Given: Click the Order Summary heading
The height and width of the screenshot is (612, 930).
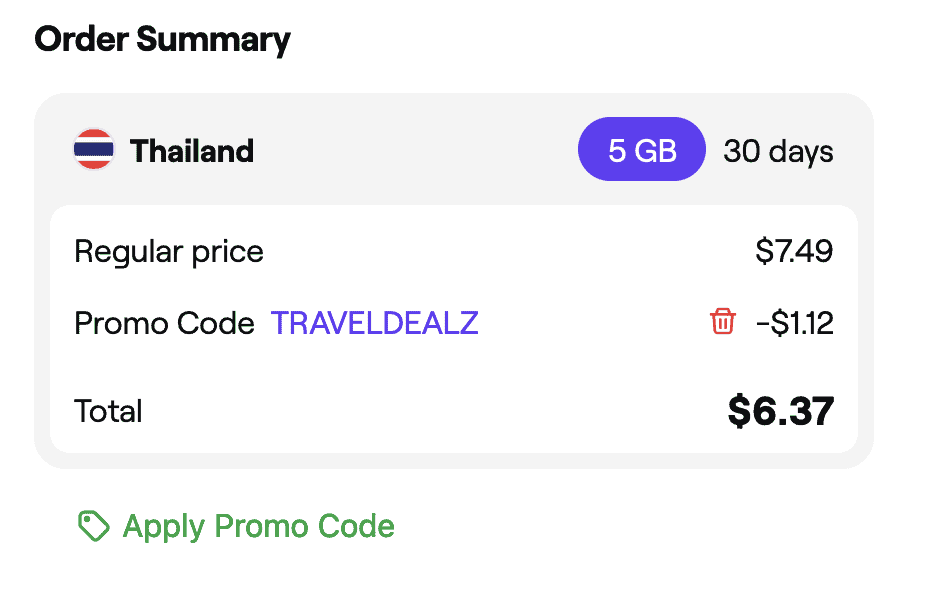Looking at the screenshot, I should 162,40.
